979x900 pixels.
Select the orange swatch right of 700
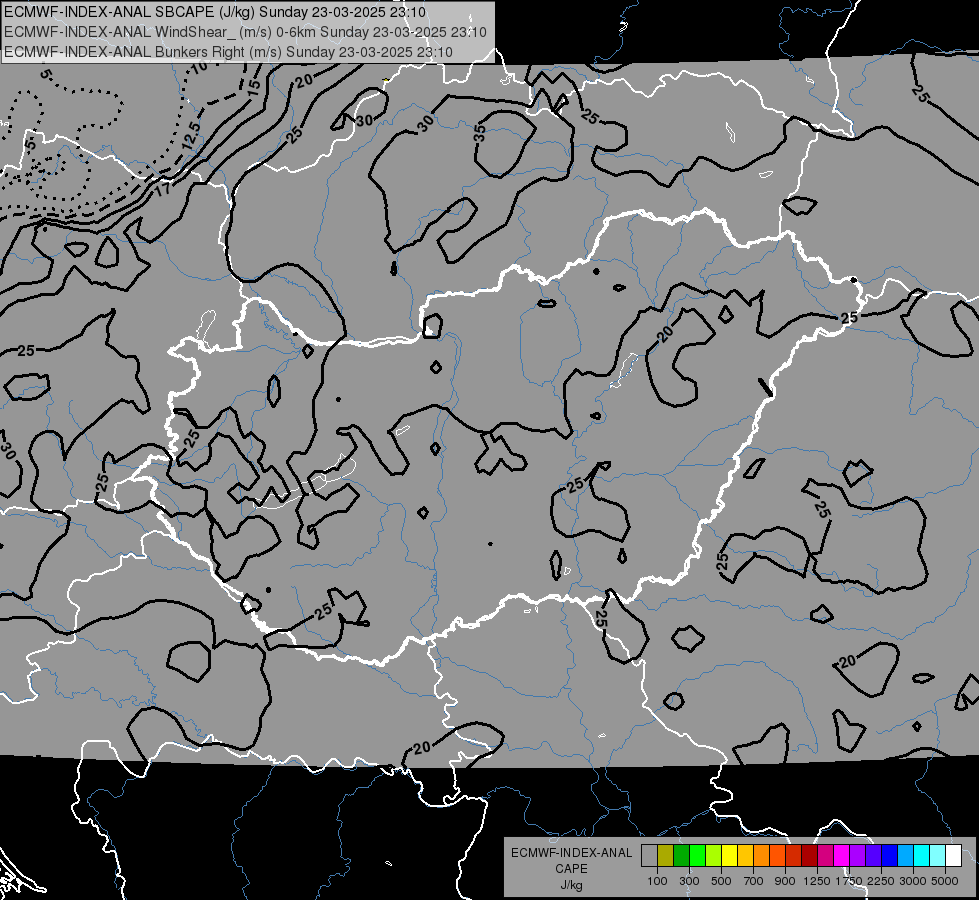pos(762,856)
